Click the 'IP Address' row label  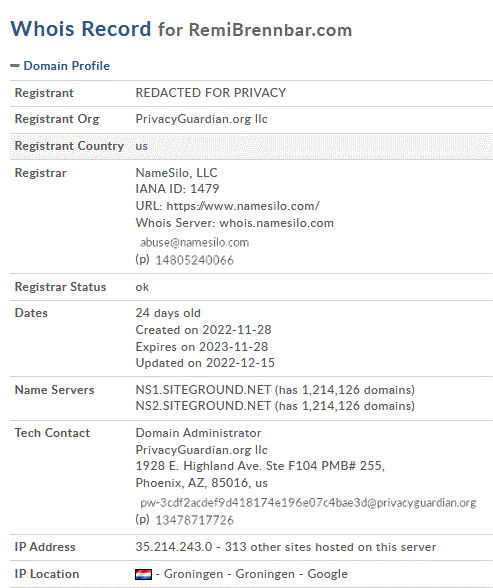click(x=45, y=547)
